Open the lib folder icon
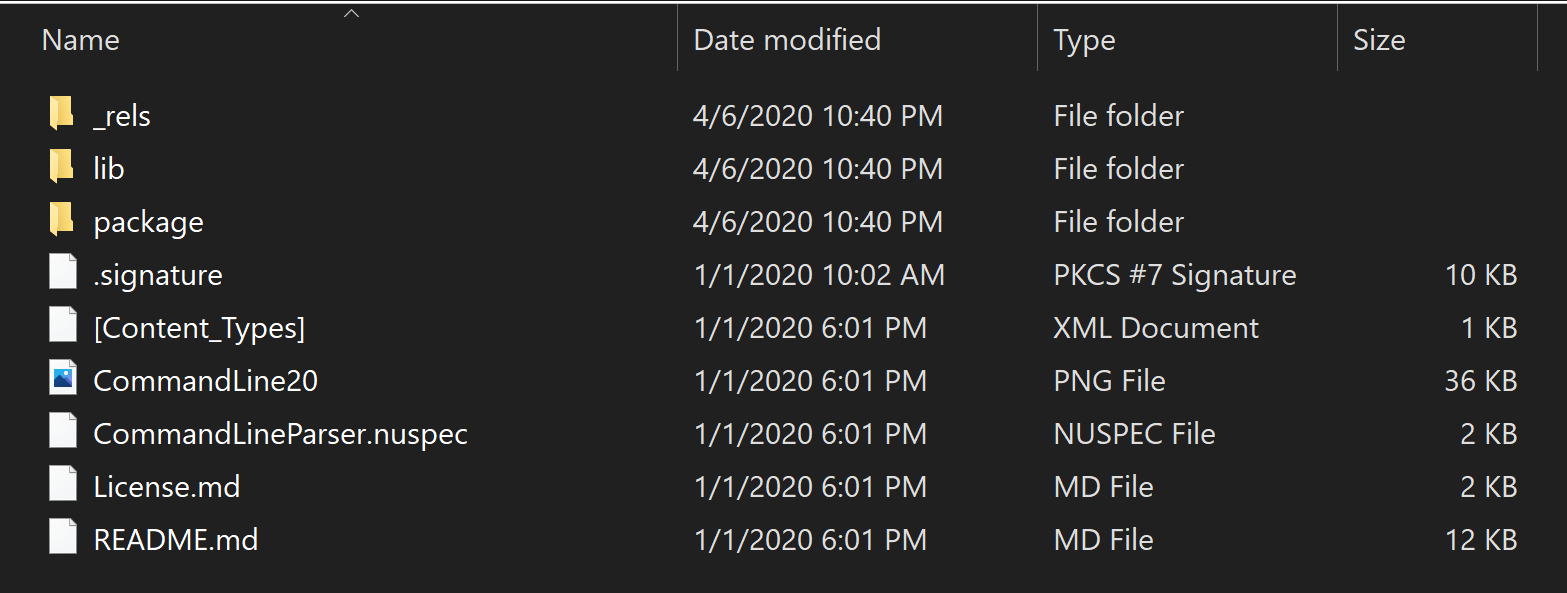 click(x=60, y=167)
